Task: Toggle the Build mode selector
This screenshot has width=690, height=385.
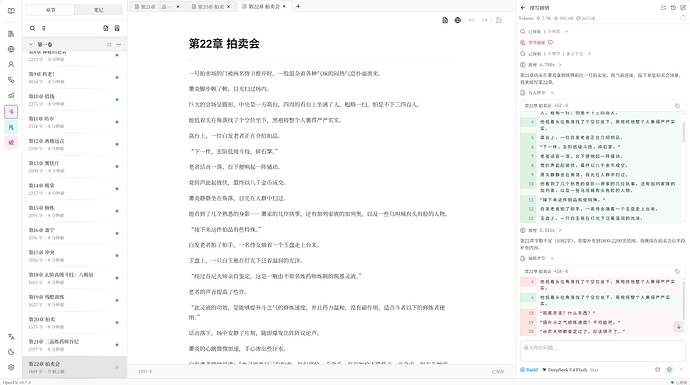Action: [529, 370]
